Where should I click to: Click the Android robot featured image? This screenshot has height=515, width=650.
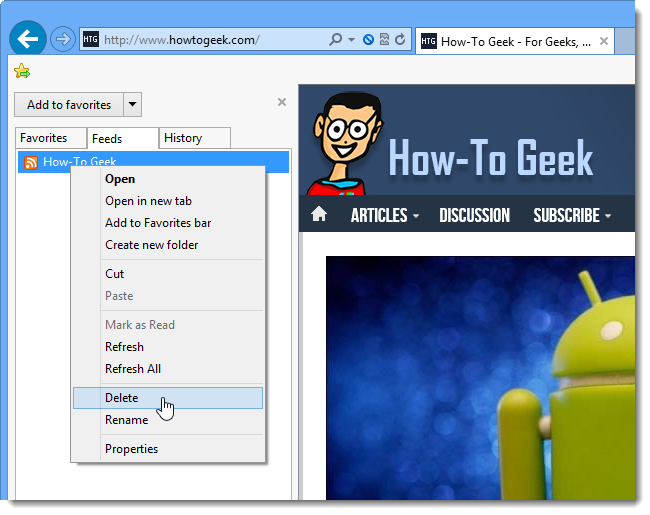point(480,378)
